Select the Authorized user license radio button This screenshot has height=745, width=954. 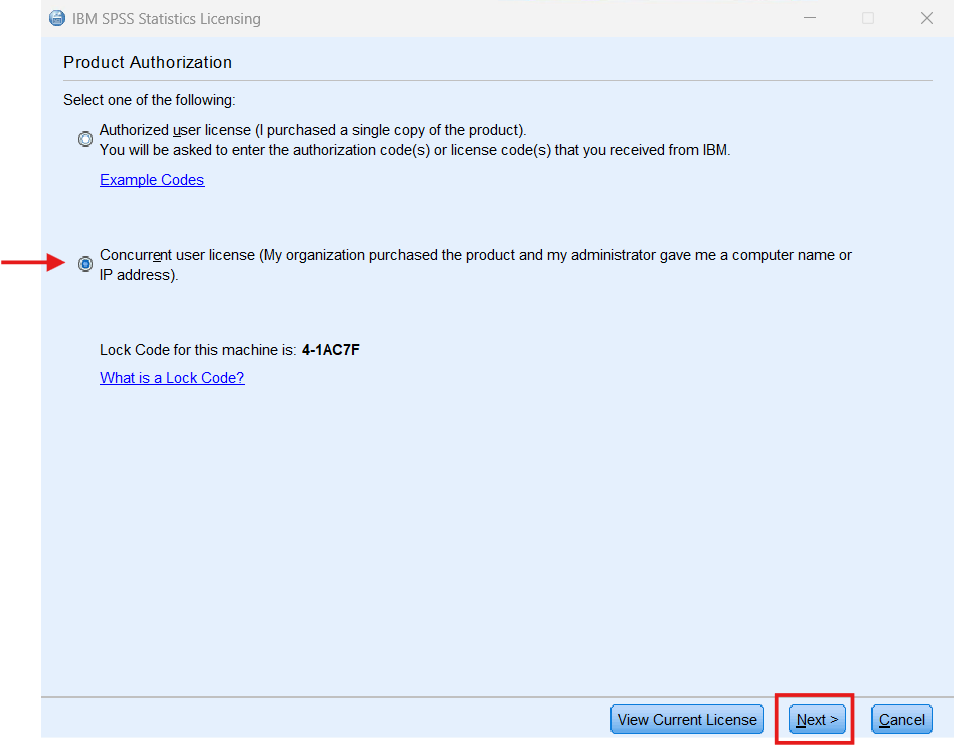[85, 139]
